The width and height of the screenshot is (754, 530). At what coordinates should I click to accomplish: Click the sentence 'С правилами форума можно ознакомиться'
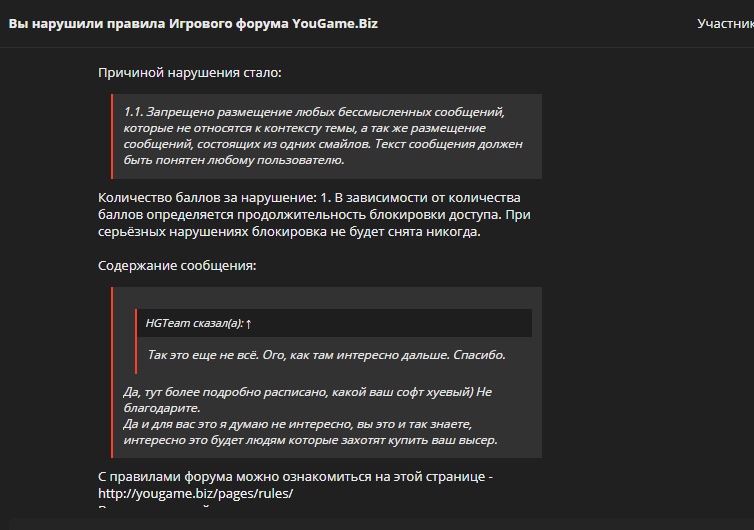click(295, 477)
